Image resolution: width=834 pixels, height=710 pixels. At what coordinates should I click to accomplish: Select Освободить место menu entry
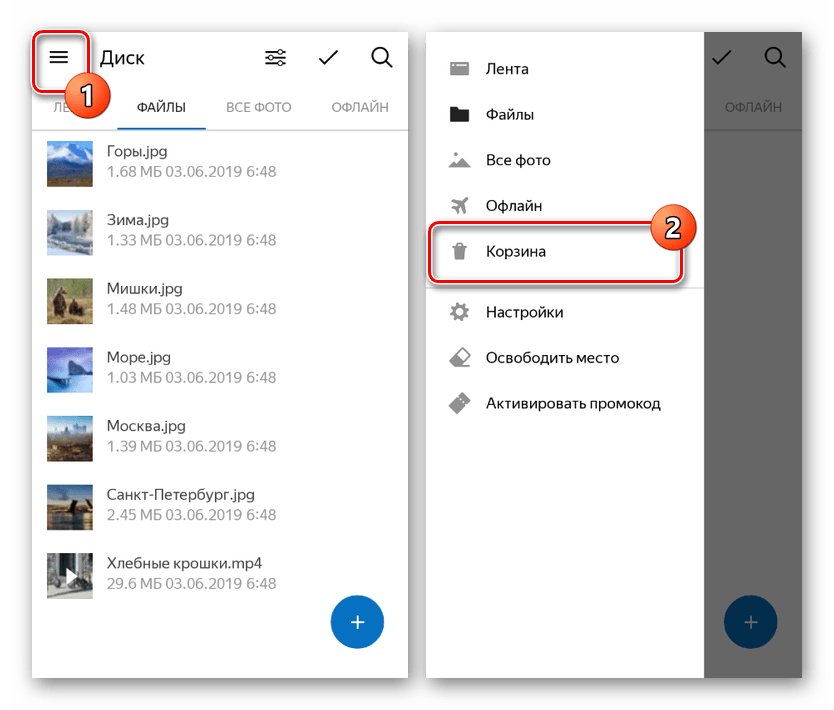(552, 358)
